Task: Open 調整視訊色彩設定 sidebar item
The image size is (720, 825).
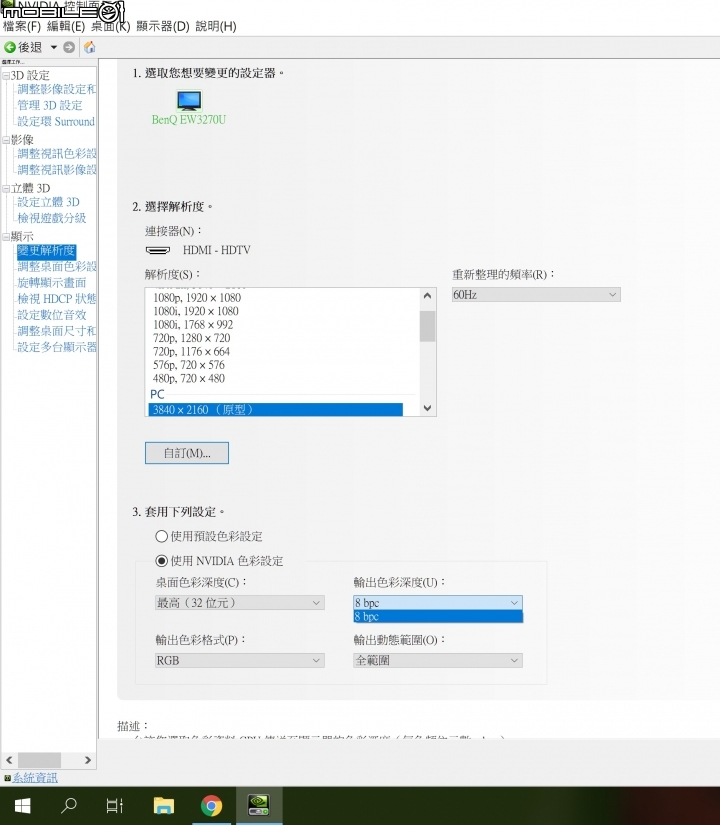Action: click(x=56, y=154)
